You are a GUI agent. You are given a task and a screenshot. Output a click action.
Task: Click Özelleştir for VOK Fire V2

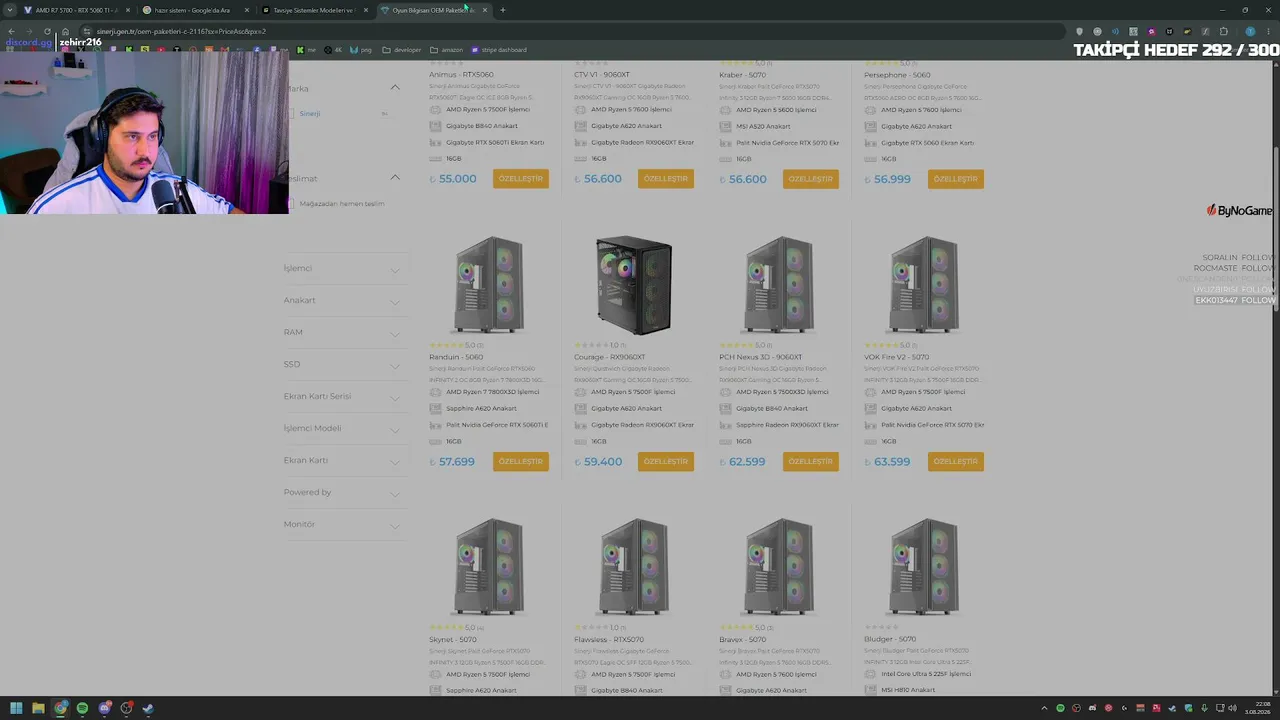click(x=956, y=462)
